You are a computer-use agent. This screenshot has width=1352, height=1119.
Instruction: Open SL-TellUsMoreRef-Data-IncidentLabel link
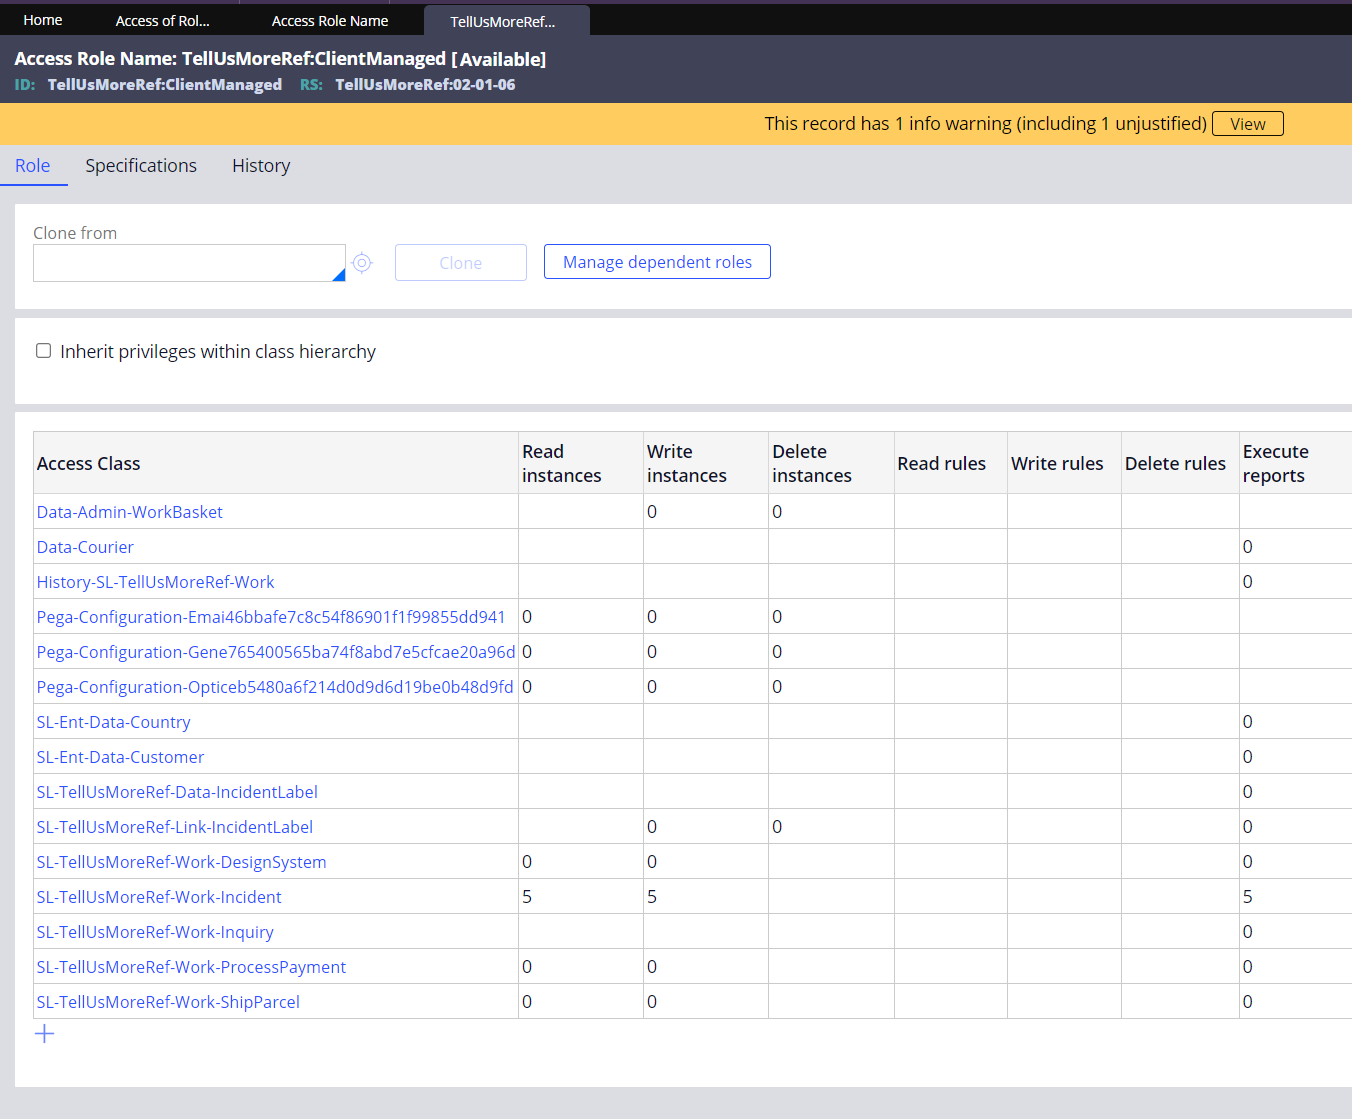pos(177,792)
